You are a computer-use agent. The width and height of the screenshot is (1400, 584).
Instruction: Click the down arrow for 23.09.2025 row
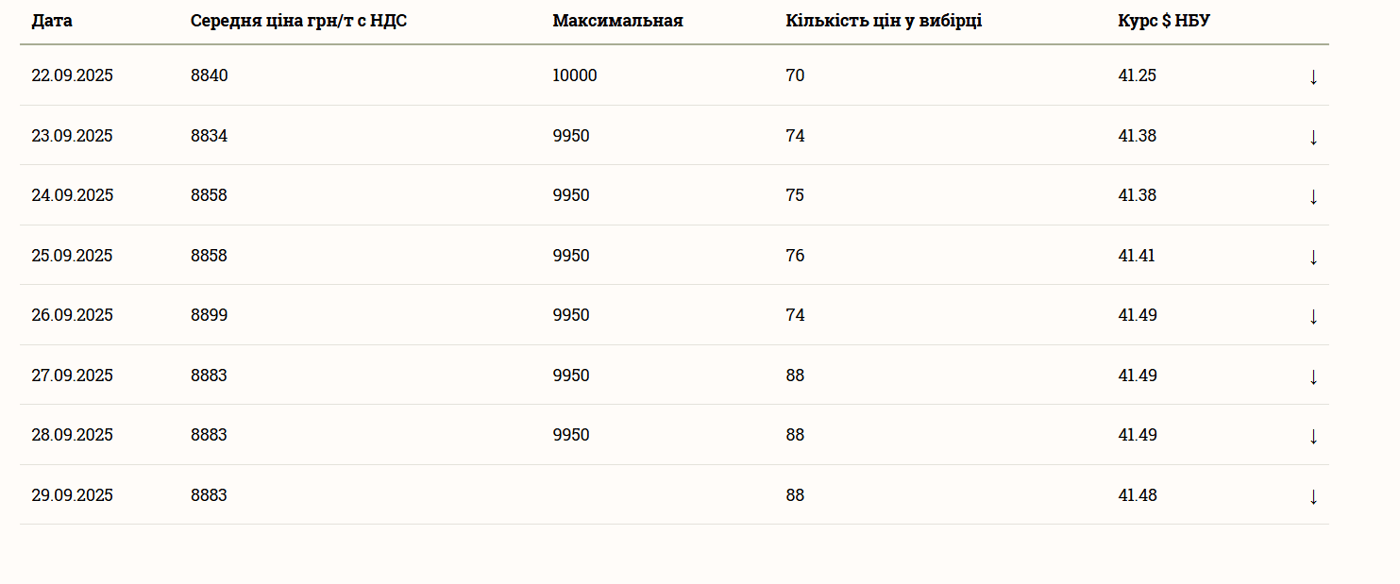click(1313, 137)
